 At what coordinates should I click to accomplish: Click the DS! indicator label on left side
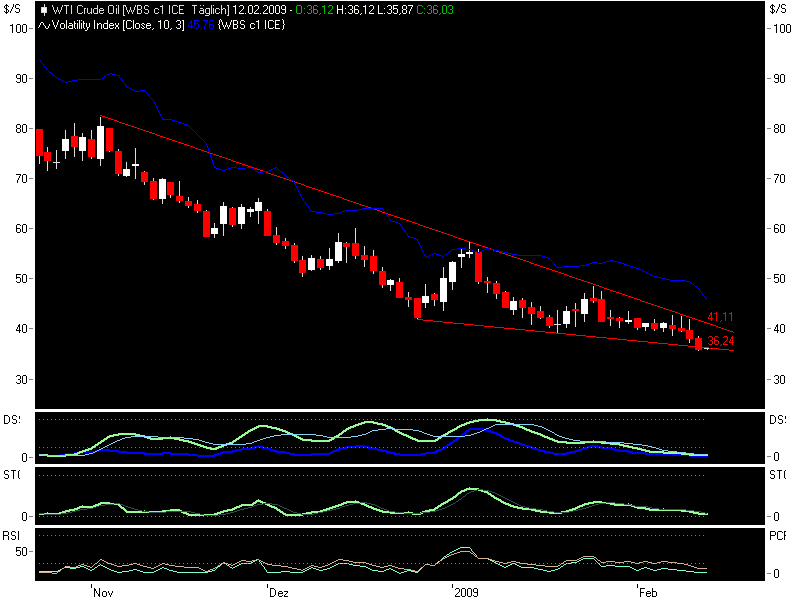(x=12, y=420)
